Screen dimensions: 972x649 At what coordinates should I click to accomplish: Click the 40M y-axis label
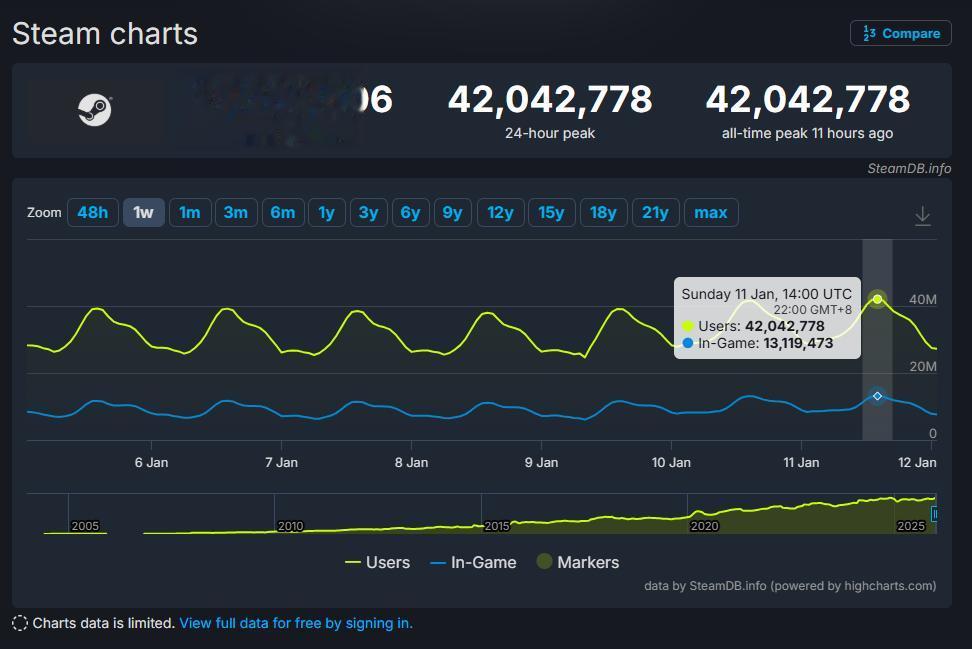point(922,299)
